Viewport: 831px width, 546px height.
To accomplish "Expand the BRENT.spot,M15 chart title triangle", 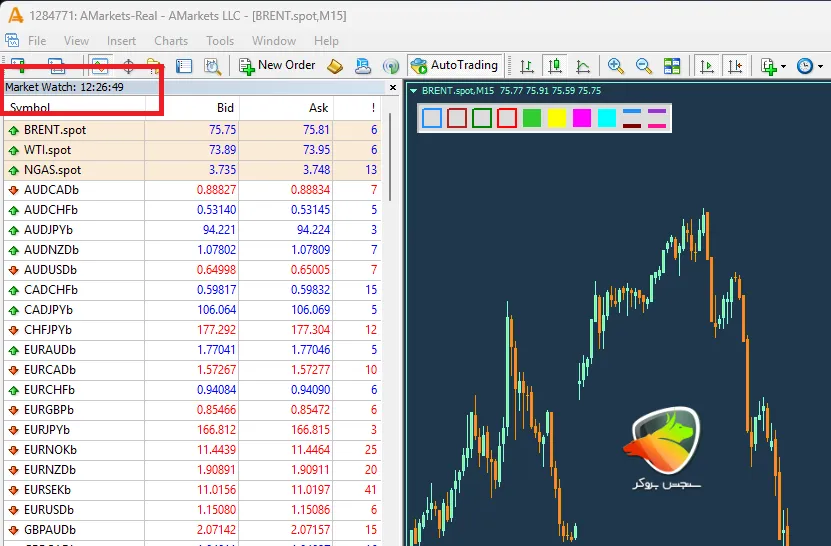I will click(x=413, y=91).
